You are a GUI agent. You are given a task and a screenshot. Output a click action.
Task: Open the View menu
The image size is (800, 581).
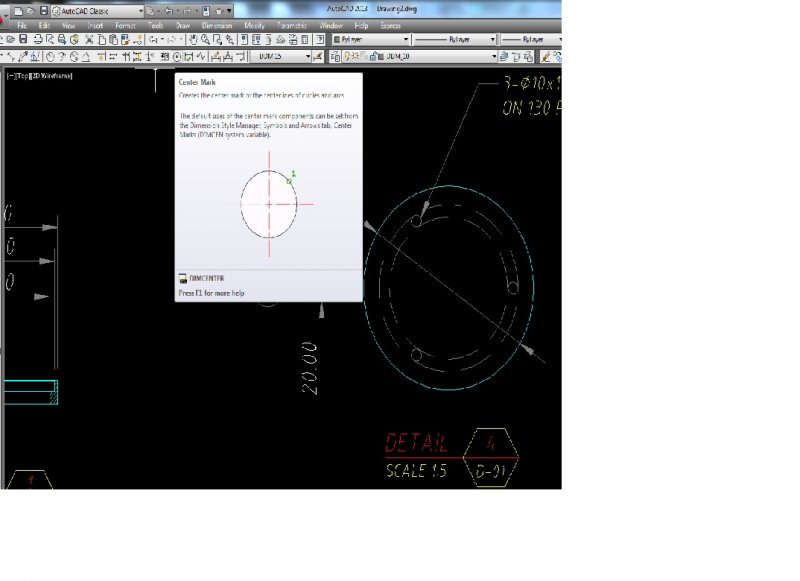click(68, 26)
